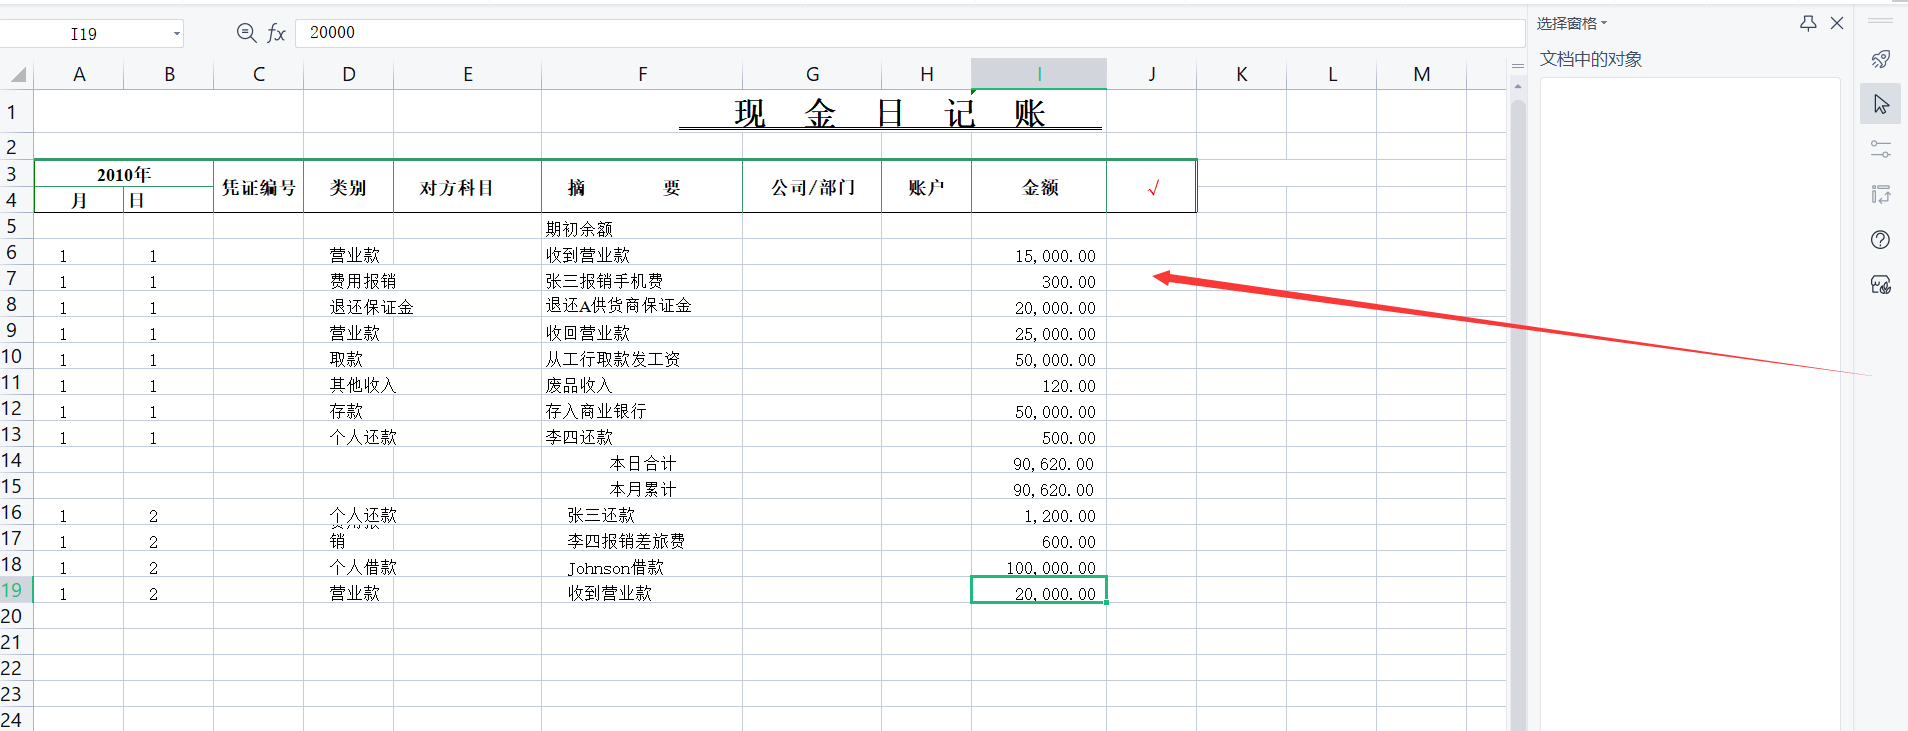Viewport: 1908px width, 731px height.
Task: Click the 现金日记账 title cell
Action: click(x=890, y=113)
